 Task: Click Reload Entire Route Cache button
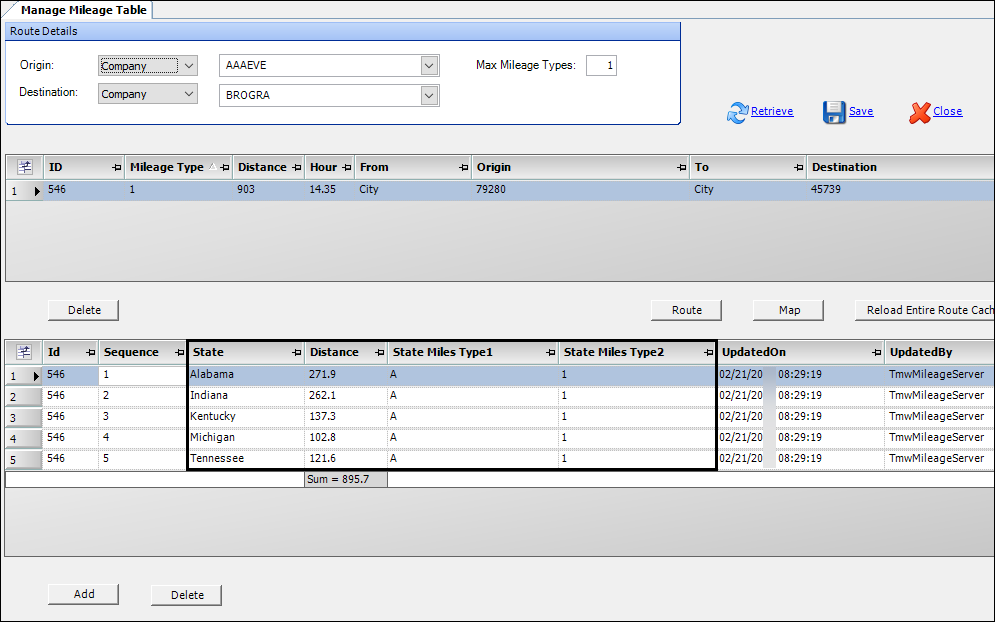pos(924,310)
